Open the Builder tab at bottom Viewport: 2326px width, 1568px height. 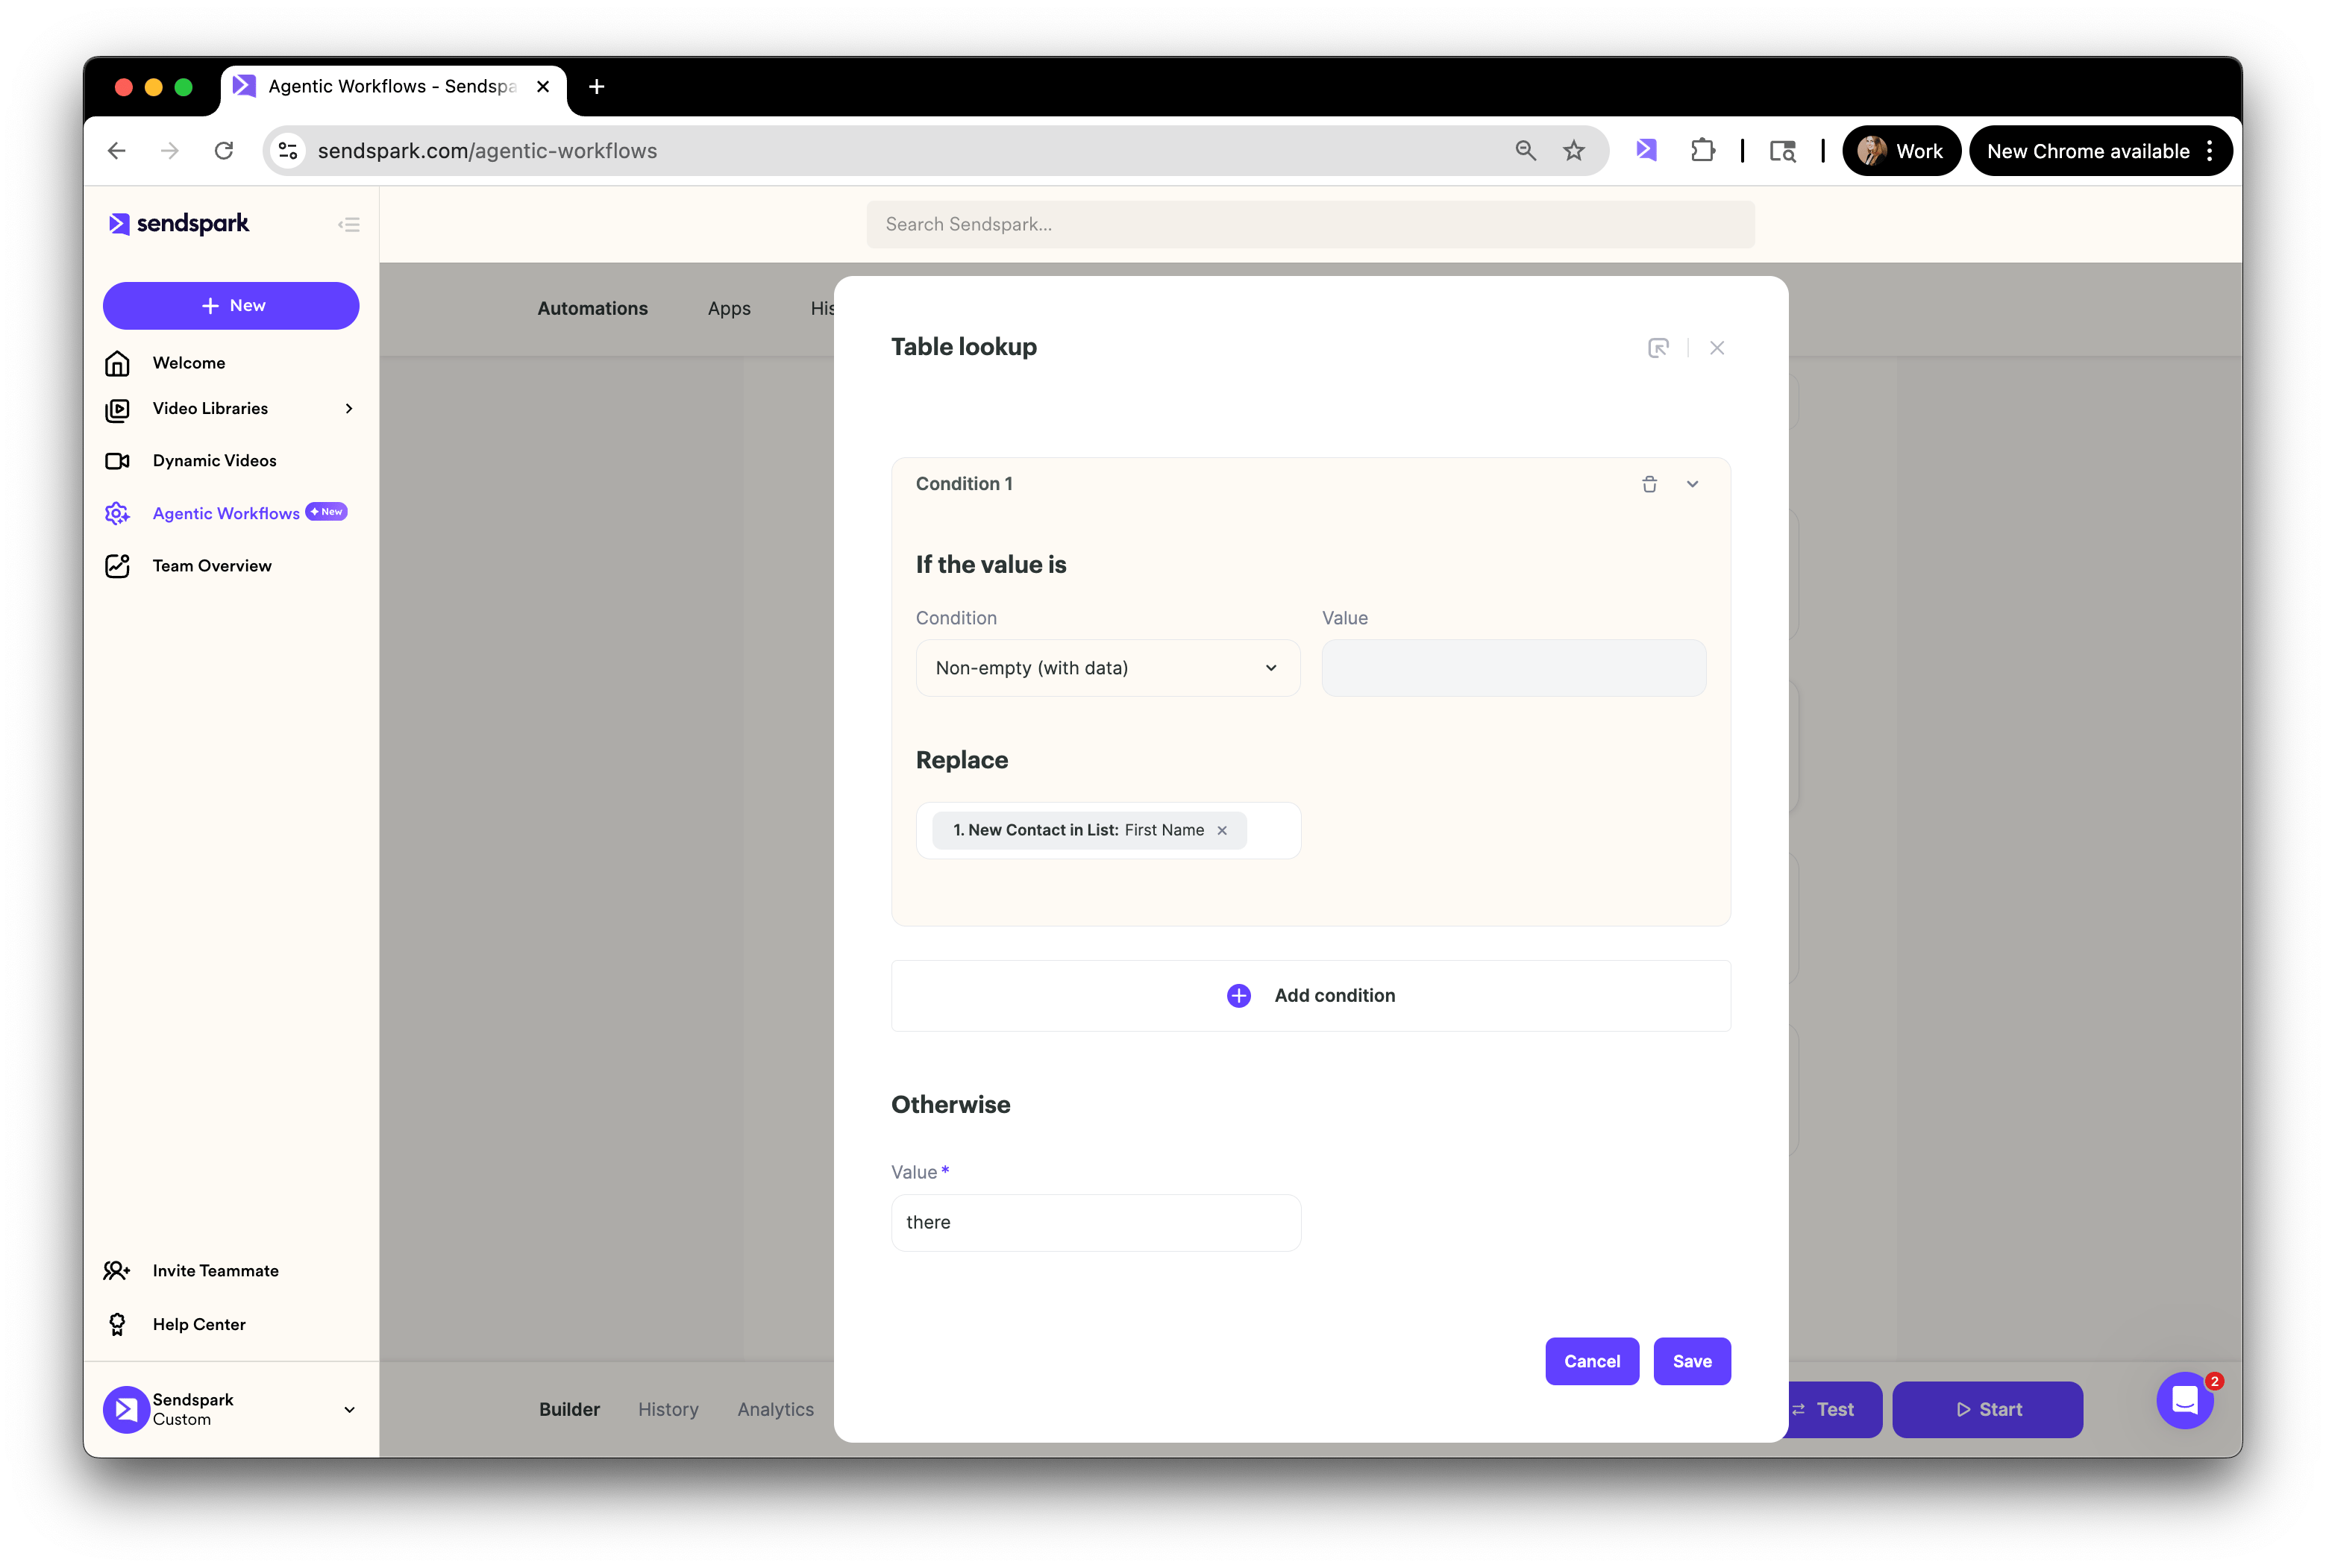[569, 1409]
